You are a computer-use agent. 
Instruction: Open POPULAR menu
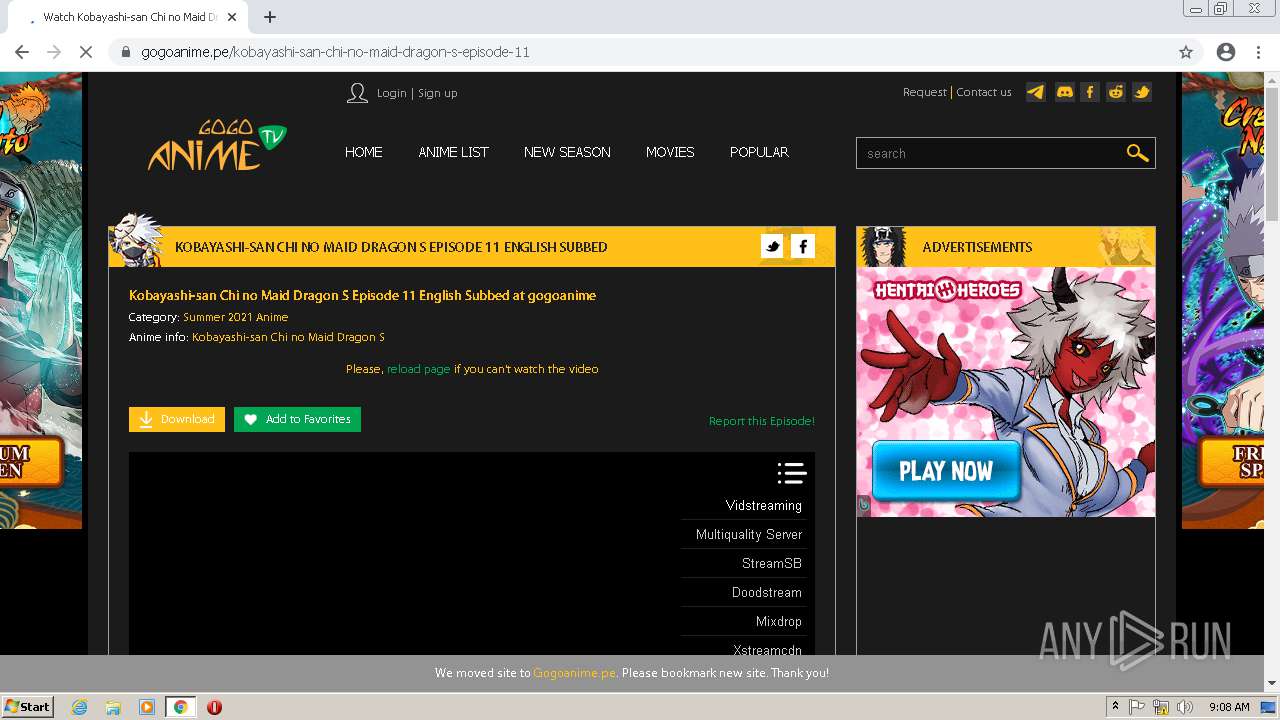click(759, 152)
